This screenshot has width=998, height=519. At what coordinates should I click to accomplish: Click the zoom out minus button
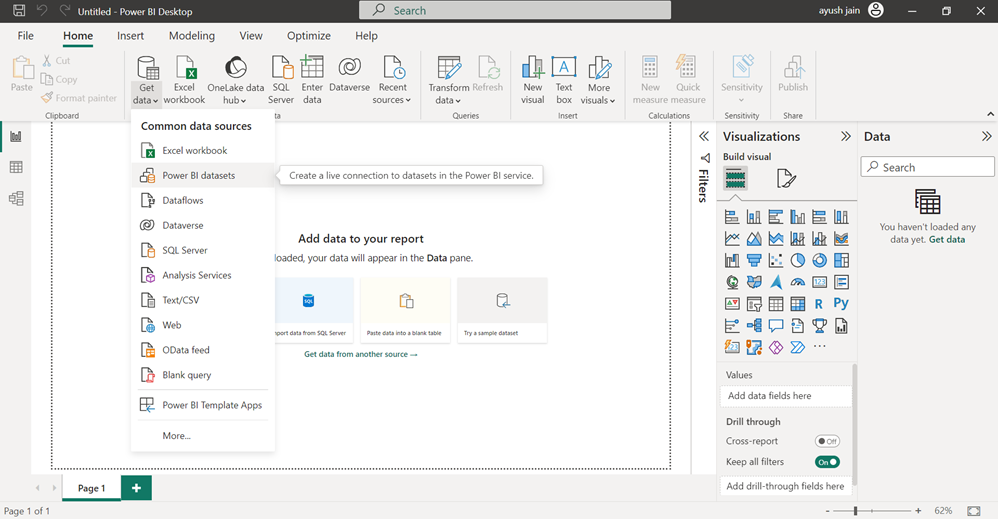coord(827,511)
